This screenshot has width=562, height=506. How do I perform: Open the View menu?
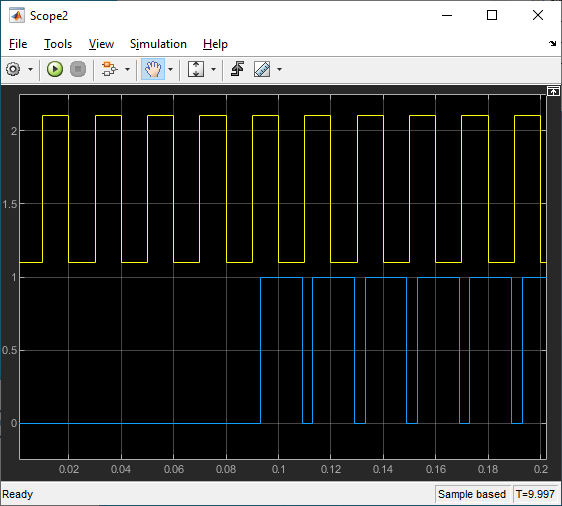(101, 44)
